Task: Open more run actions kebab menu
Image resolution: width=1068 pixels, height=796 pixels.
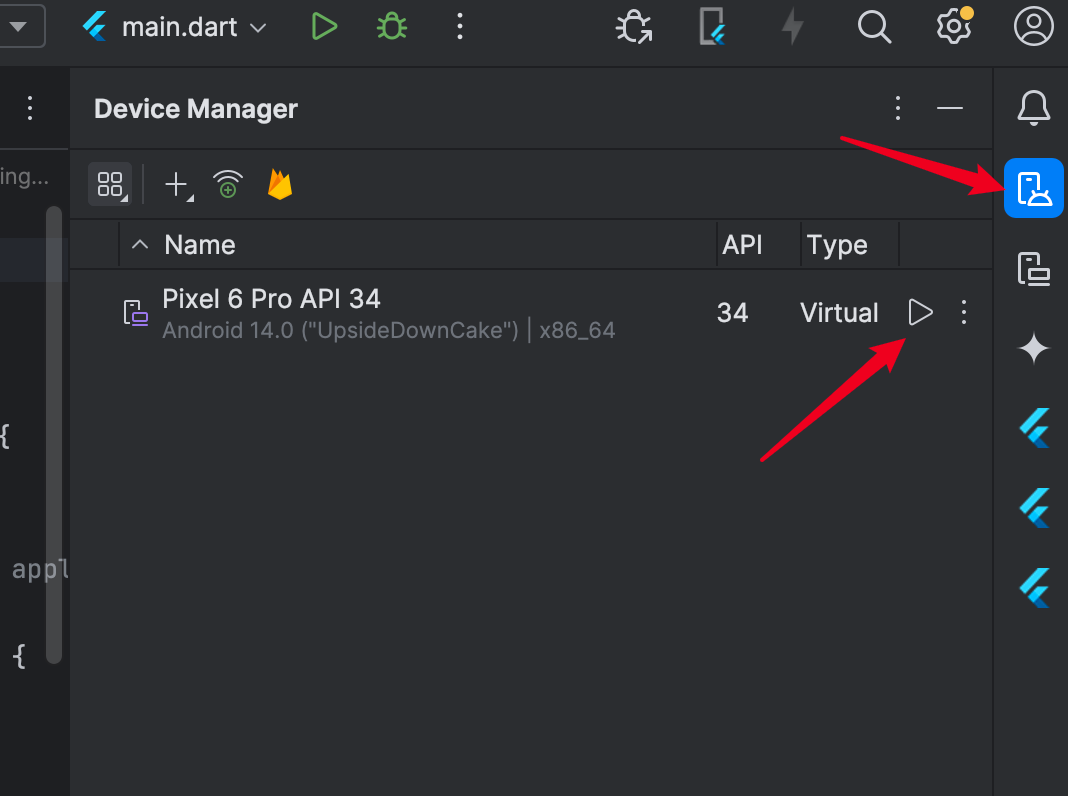Action: 460,27
